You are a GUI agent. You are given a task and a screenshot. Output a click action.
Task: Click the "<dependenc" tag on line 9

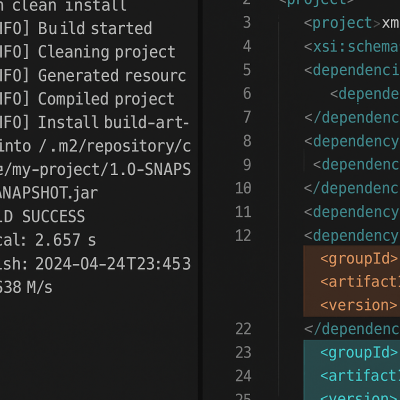pos(356,164)
